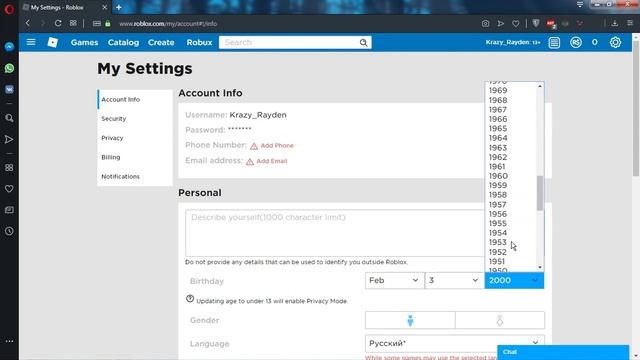Choose year 1969 from list
The height and width of the screenshot is (360, 640).
point(498,91)
